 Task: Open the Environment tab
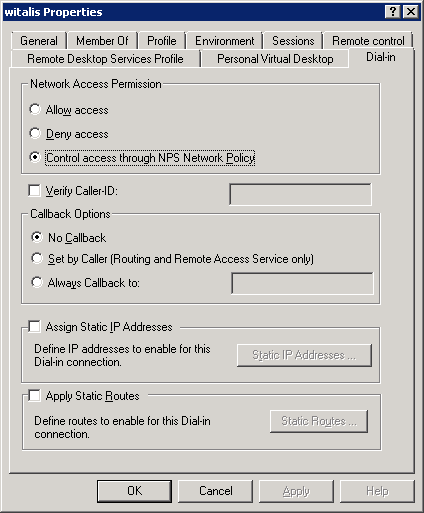pos(225,41)
